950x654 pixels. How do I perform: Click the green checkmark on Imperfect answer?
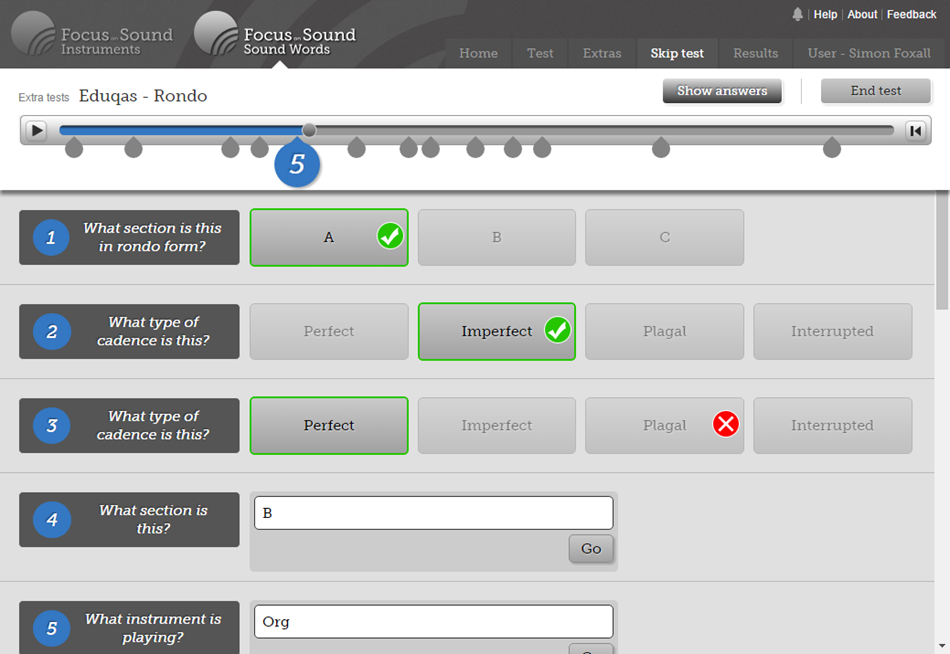pos(557,330)
